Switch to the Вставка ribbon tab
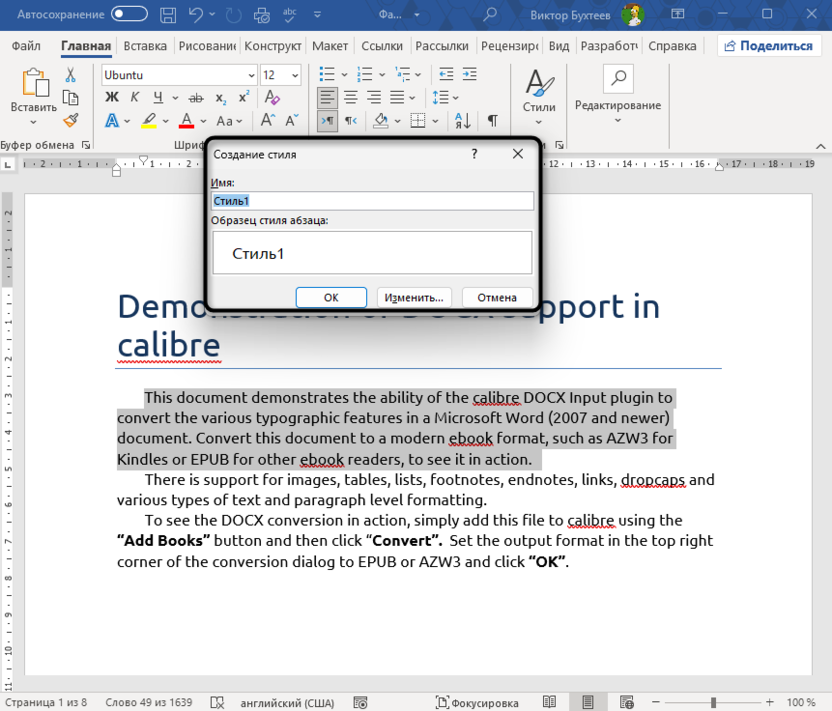This screenshot has height=711, width=832. 146,45
